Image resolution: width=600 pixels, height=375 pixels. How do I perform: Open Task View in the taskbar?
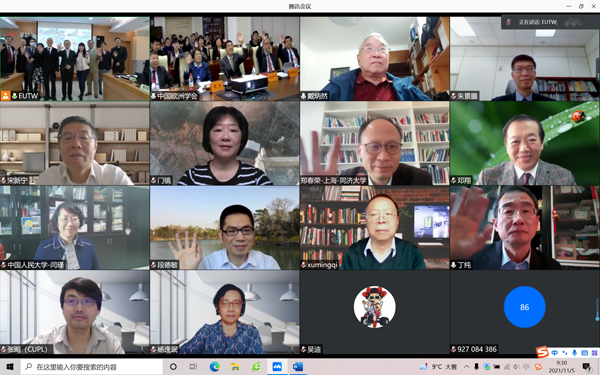tap(194, 367)
